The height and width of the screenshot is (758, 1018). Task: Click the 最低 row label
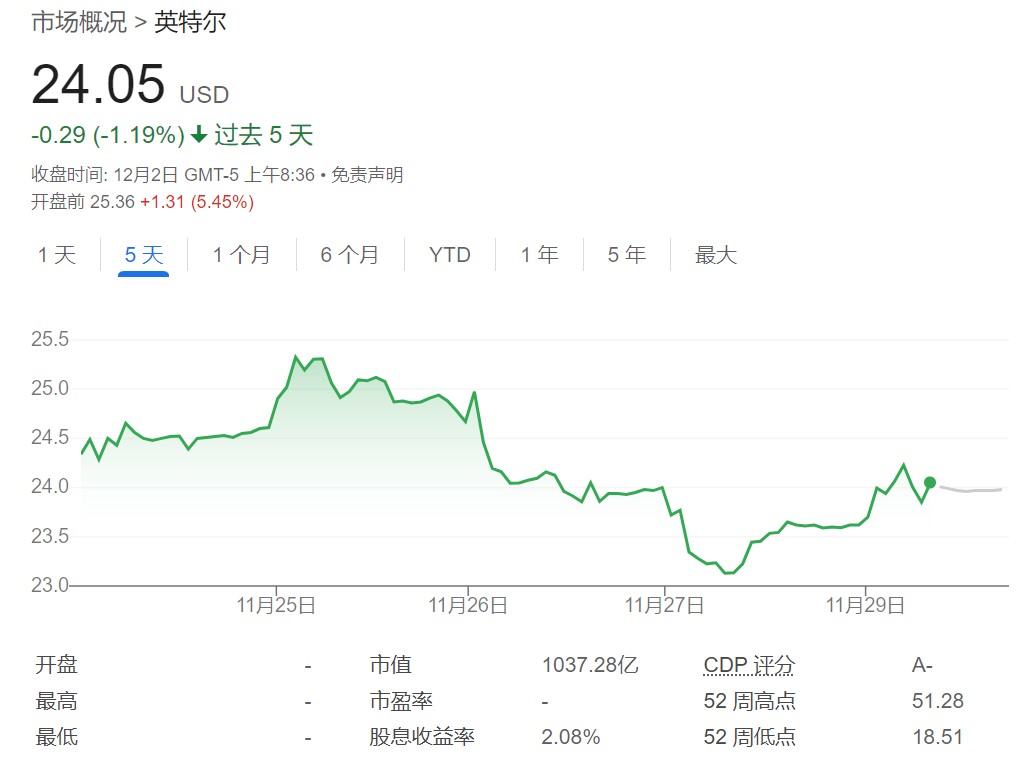56,737
